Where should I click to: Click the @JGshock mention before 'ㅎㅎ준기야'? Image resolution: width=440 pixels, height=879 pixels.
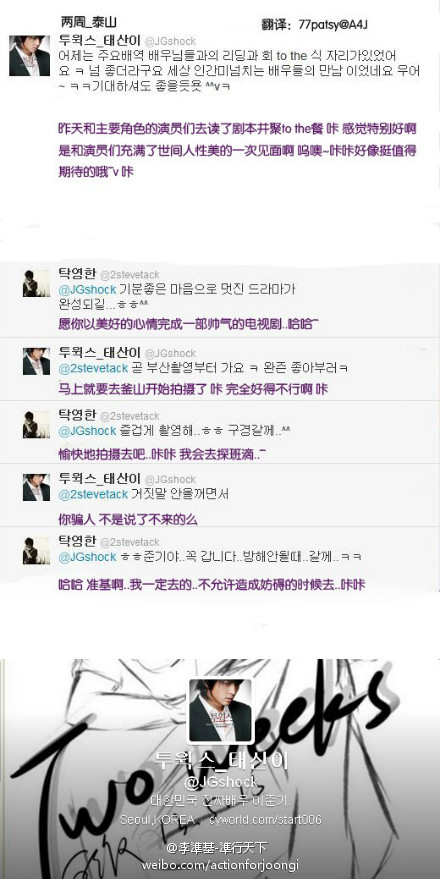(87, 557)
